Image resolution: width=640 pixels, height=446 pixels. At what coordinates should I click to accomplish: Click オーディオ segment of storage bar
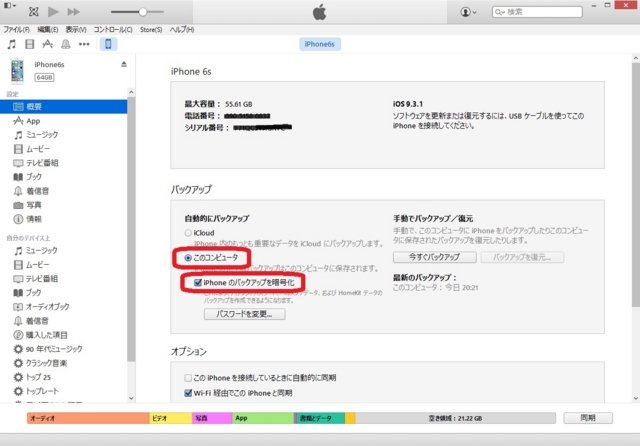[x=88, y=418]
